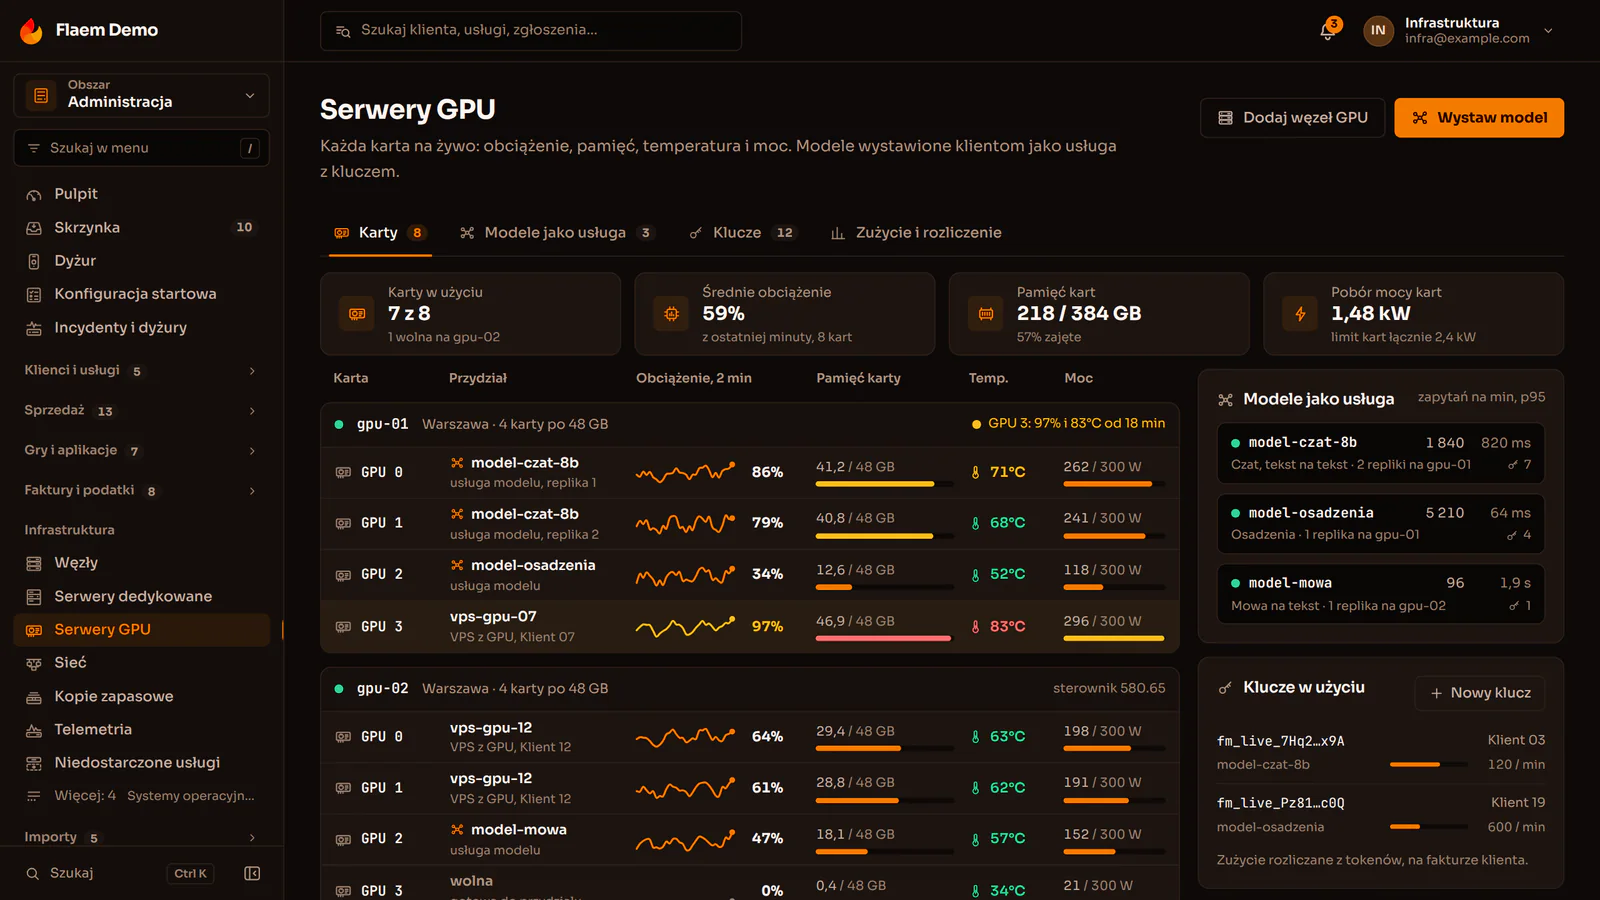Click the Szukaj w menu field
The image size is (1600, 900).
tap(141, 148)
